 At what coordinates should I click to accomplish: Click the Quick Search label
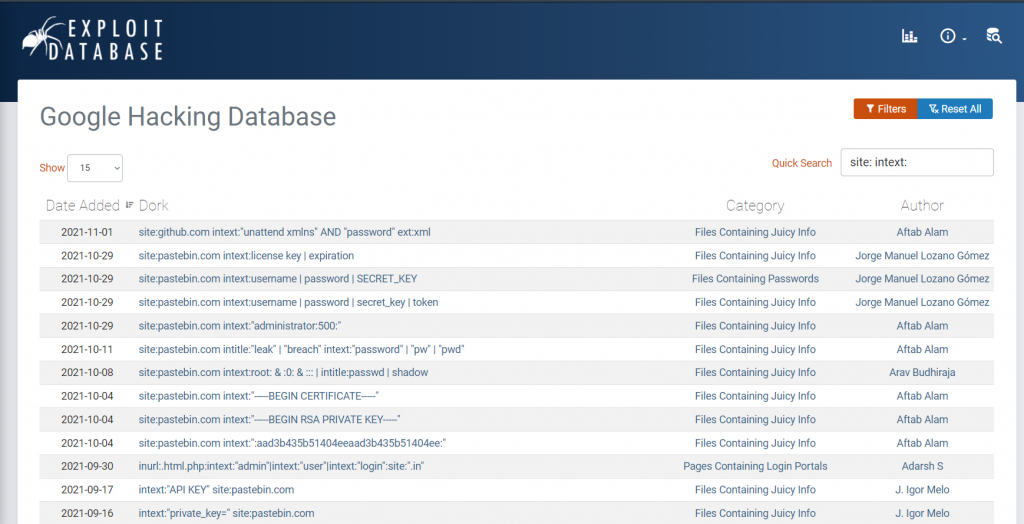(x=801, y=163)
